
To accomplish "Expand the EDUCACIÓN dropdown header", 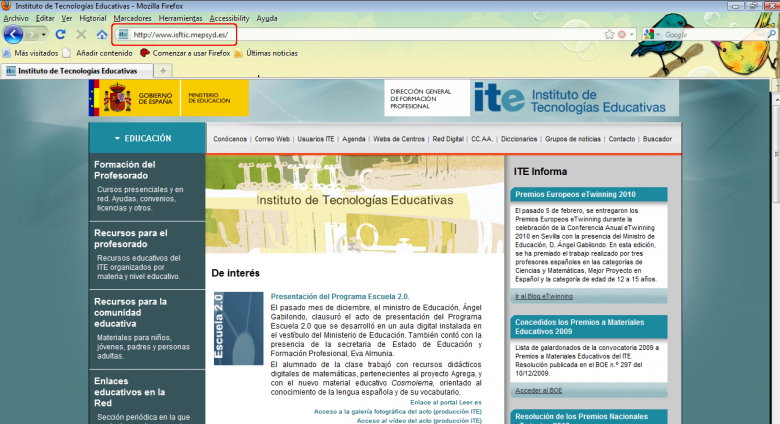I will point(147,138).
